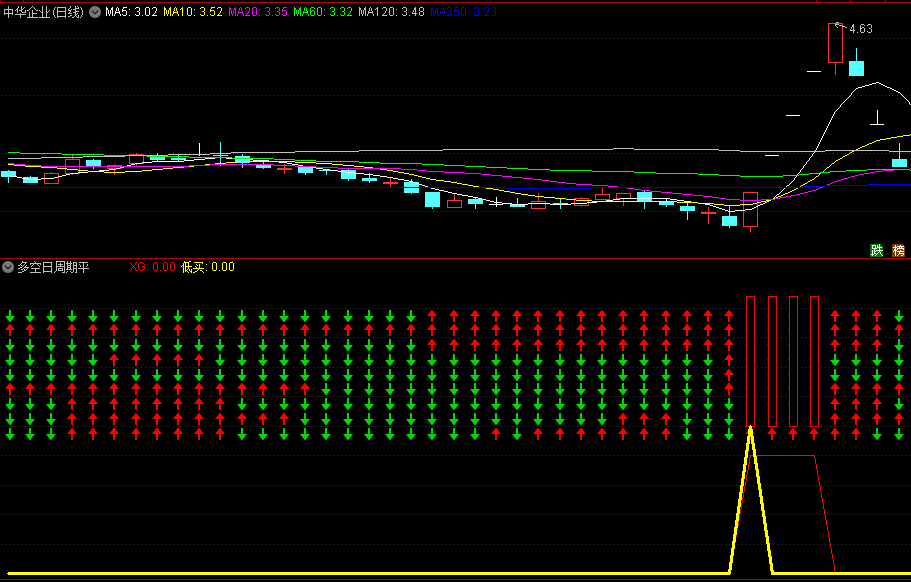Click the last tall red signal bar
This screenshot has width=911, height=582.
[x=814, y=360]
